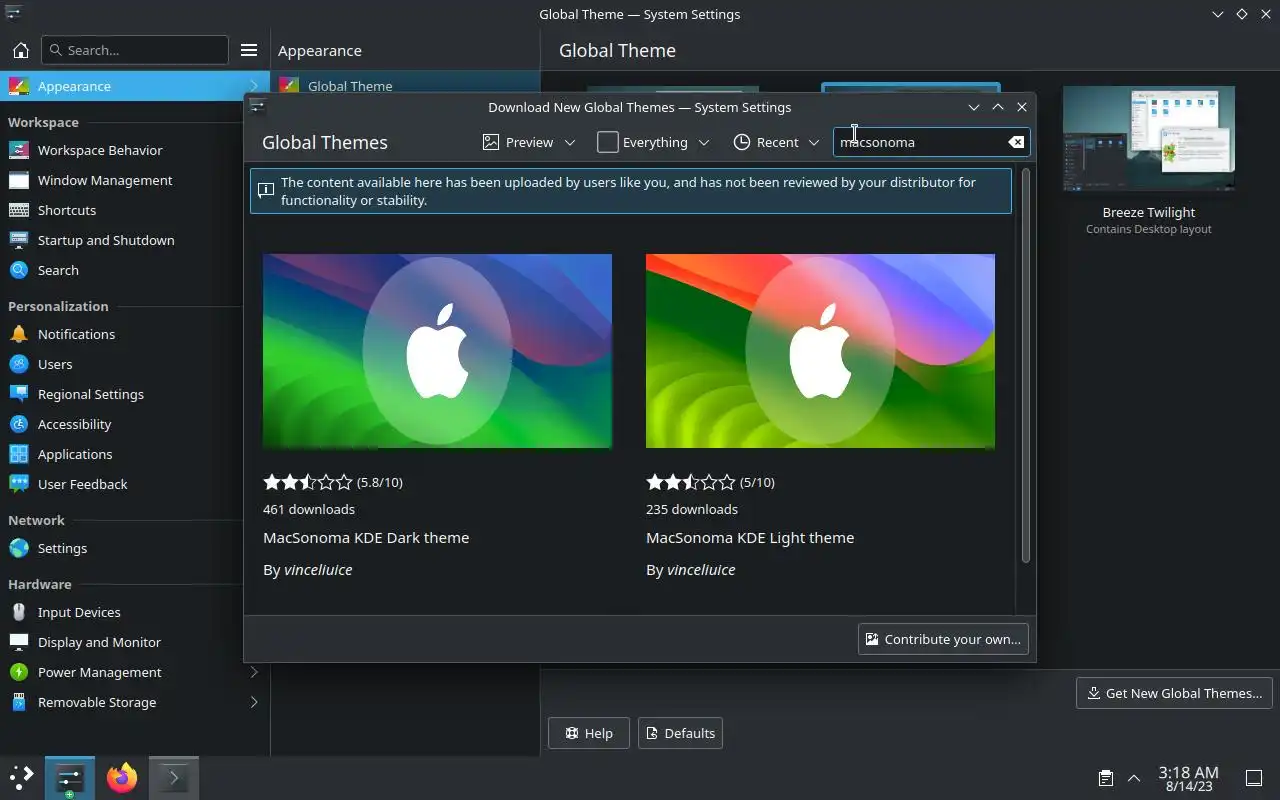Click the Search magnifier icon in sidebar
Image resolution: width=1280 pixels, height=800 pixels.
coord(19,270)
